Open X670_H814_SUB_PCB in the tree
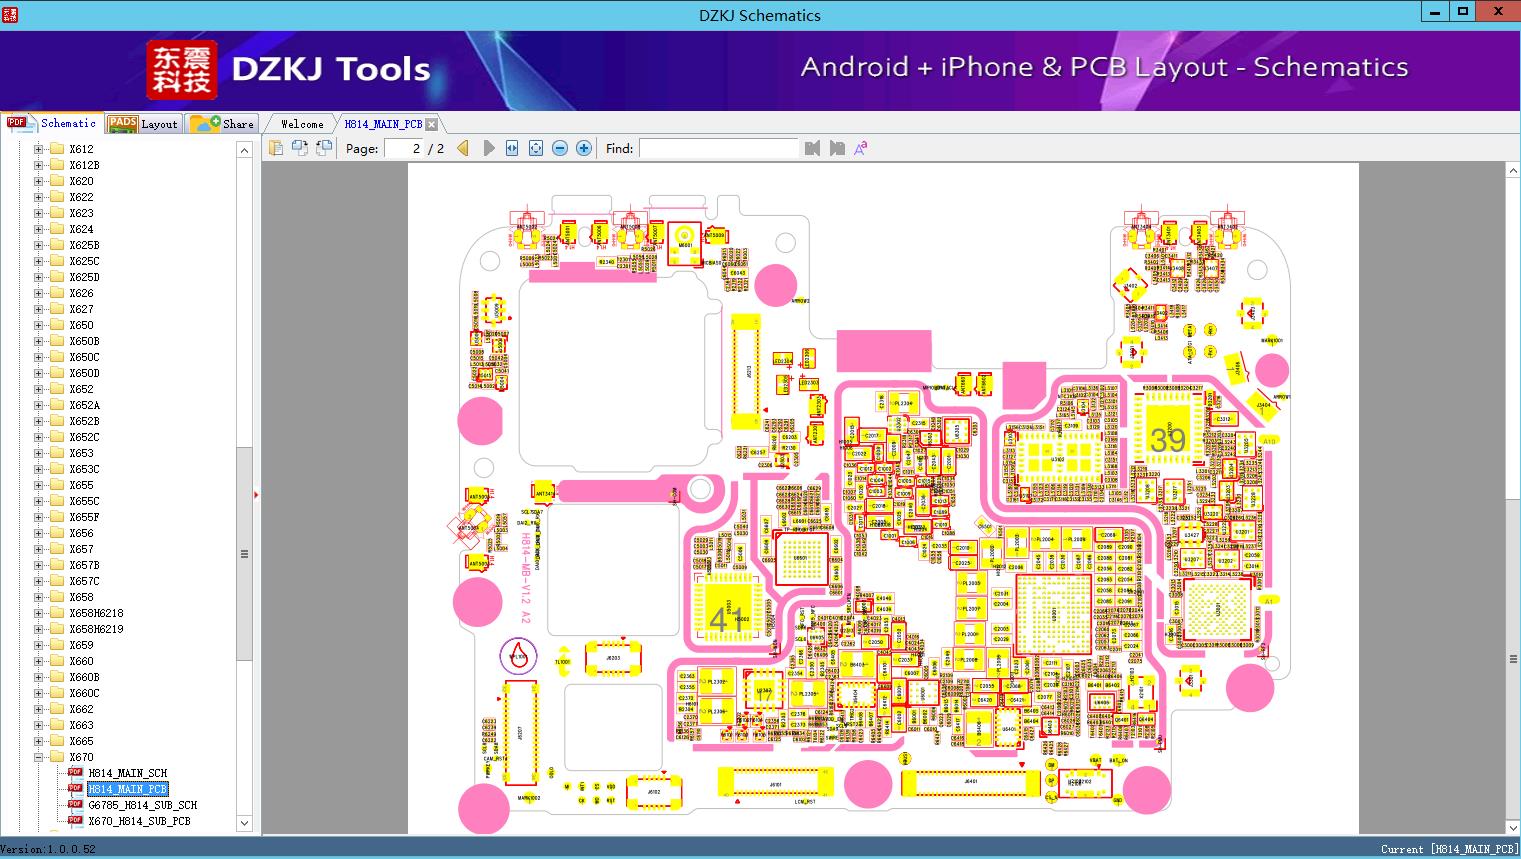This screenshot has width=1521, height=859. tap(139, 821)
